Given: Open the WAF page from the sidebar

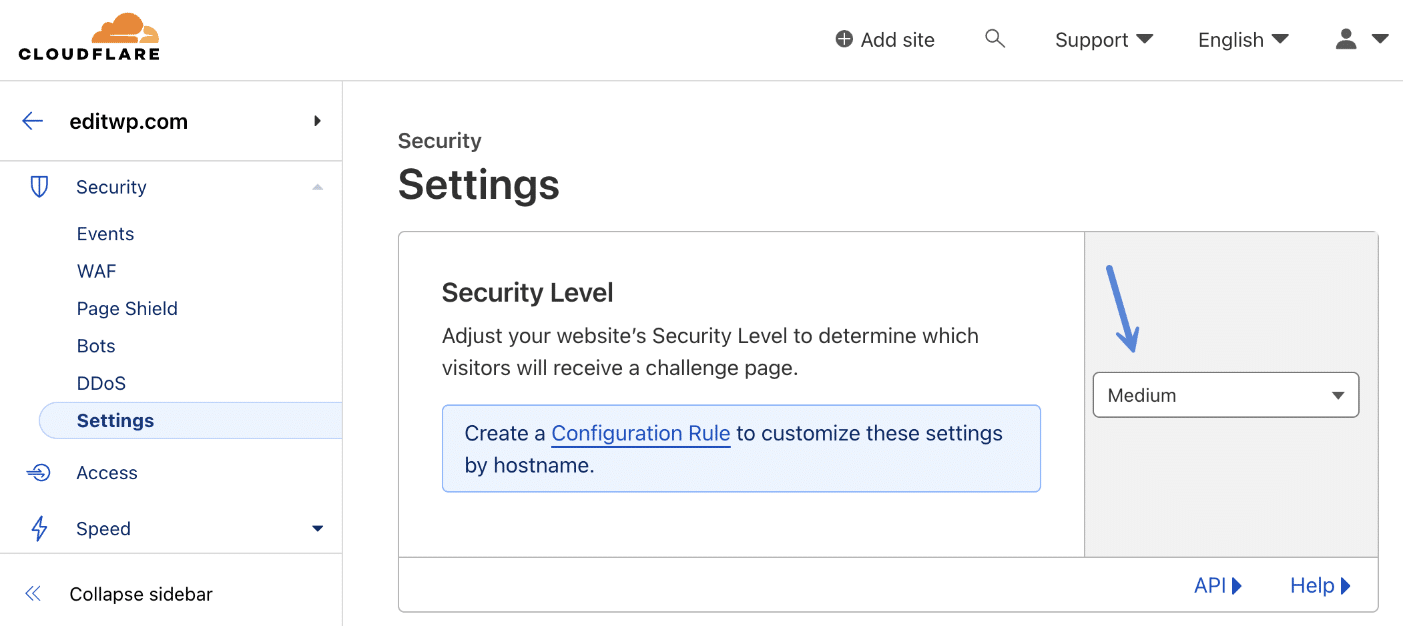Looking at the screenshot, I should [96, 270].
